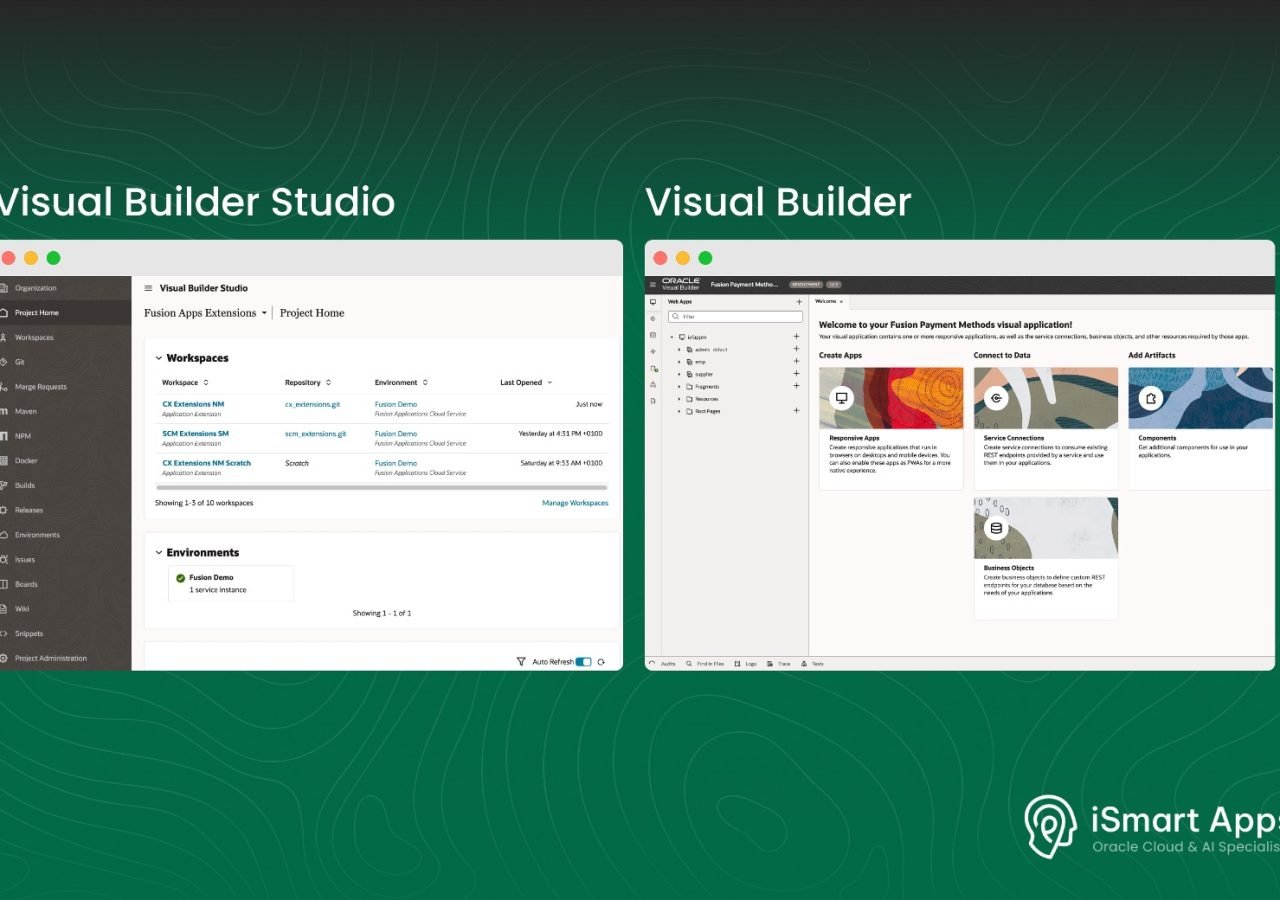Expand the Resources folder
Screen dimensions: 1280x900
679,398
